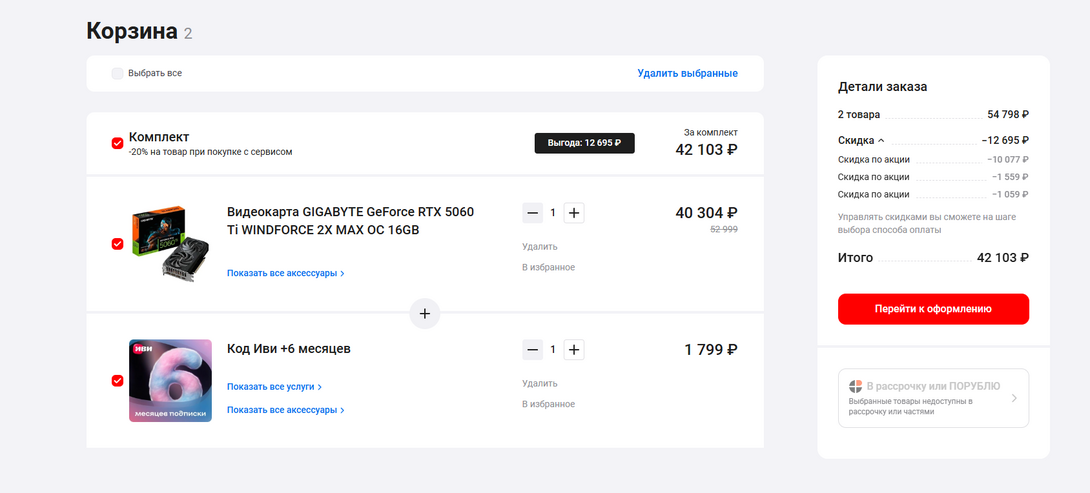Decrease quantity of Код Иви item
The width and height of the screenshot is (1090, 493).
(x=533, y=350)
